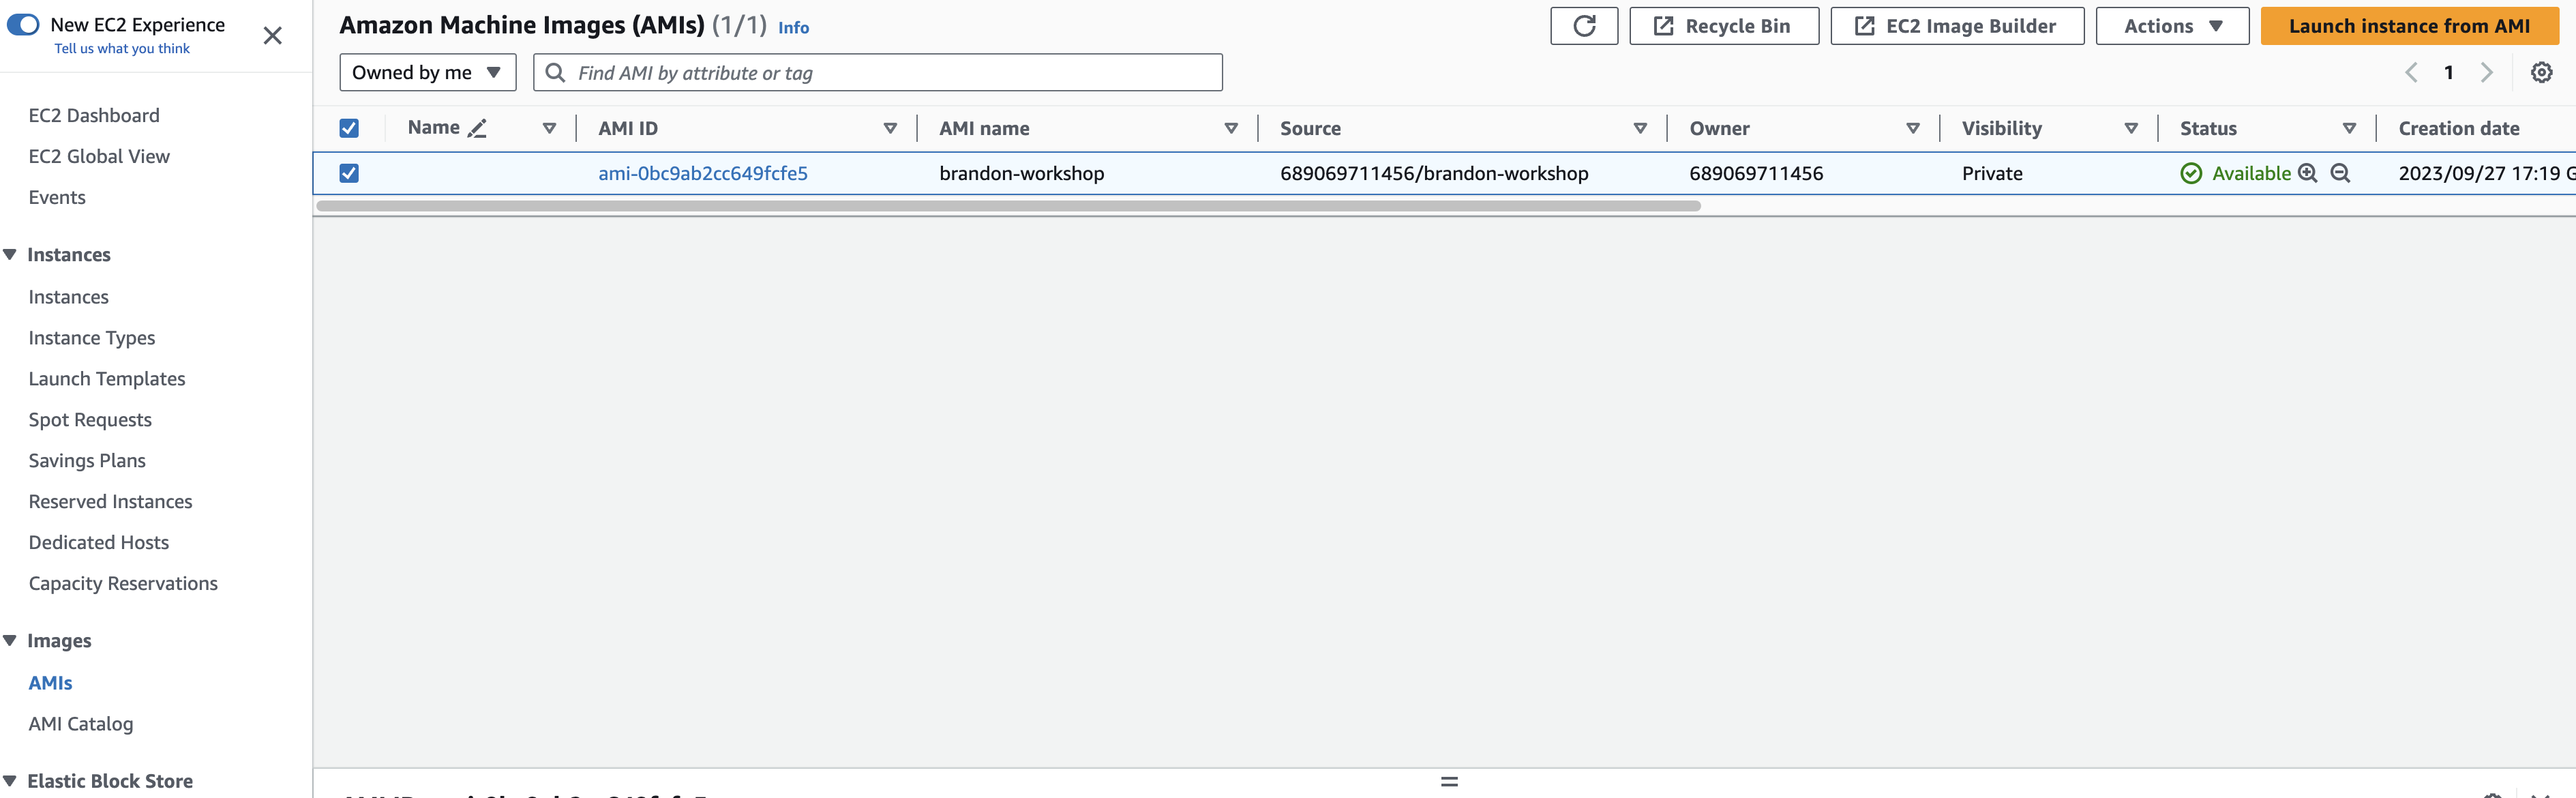Sort by the Visibility column arrow
2576x798 pixels.
point(2131,128)
